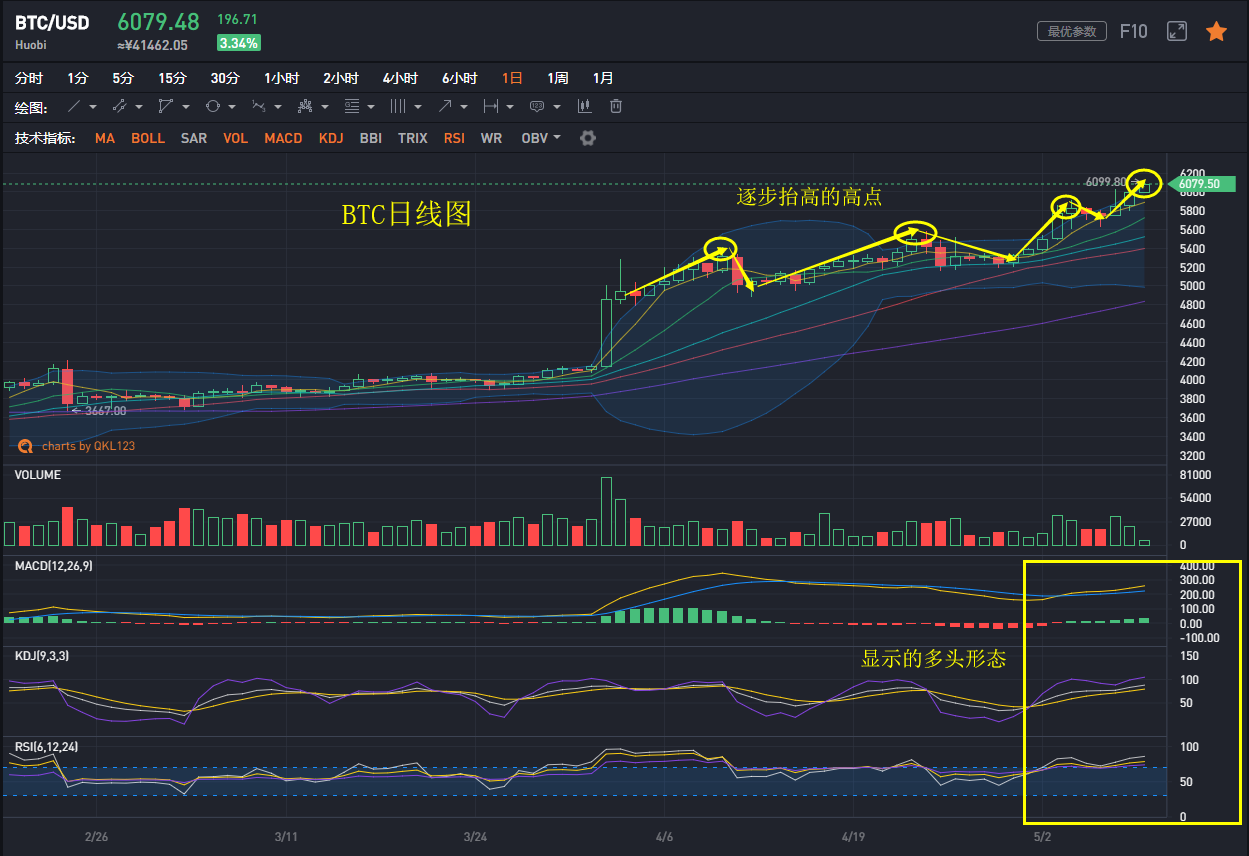Click the 6079.50 current price tag

pos(1203,184)
